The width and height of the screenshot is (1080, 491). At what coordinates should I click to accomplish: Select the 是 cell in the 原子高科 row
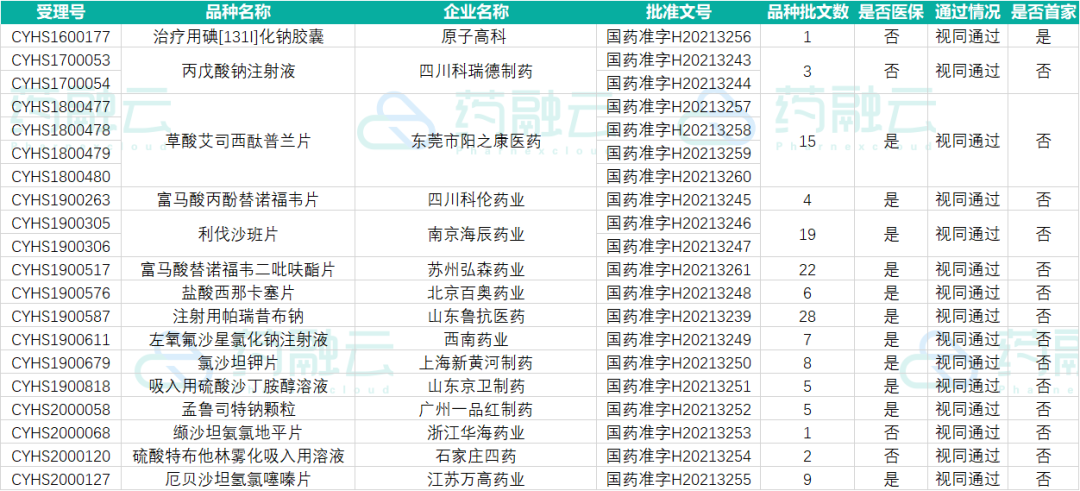(1043, 36)
